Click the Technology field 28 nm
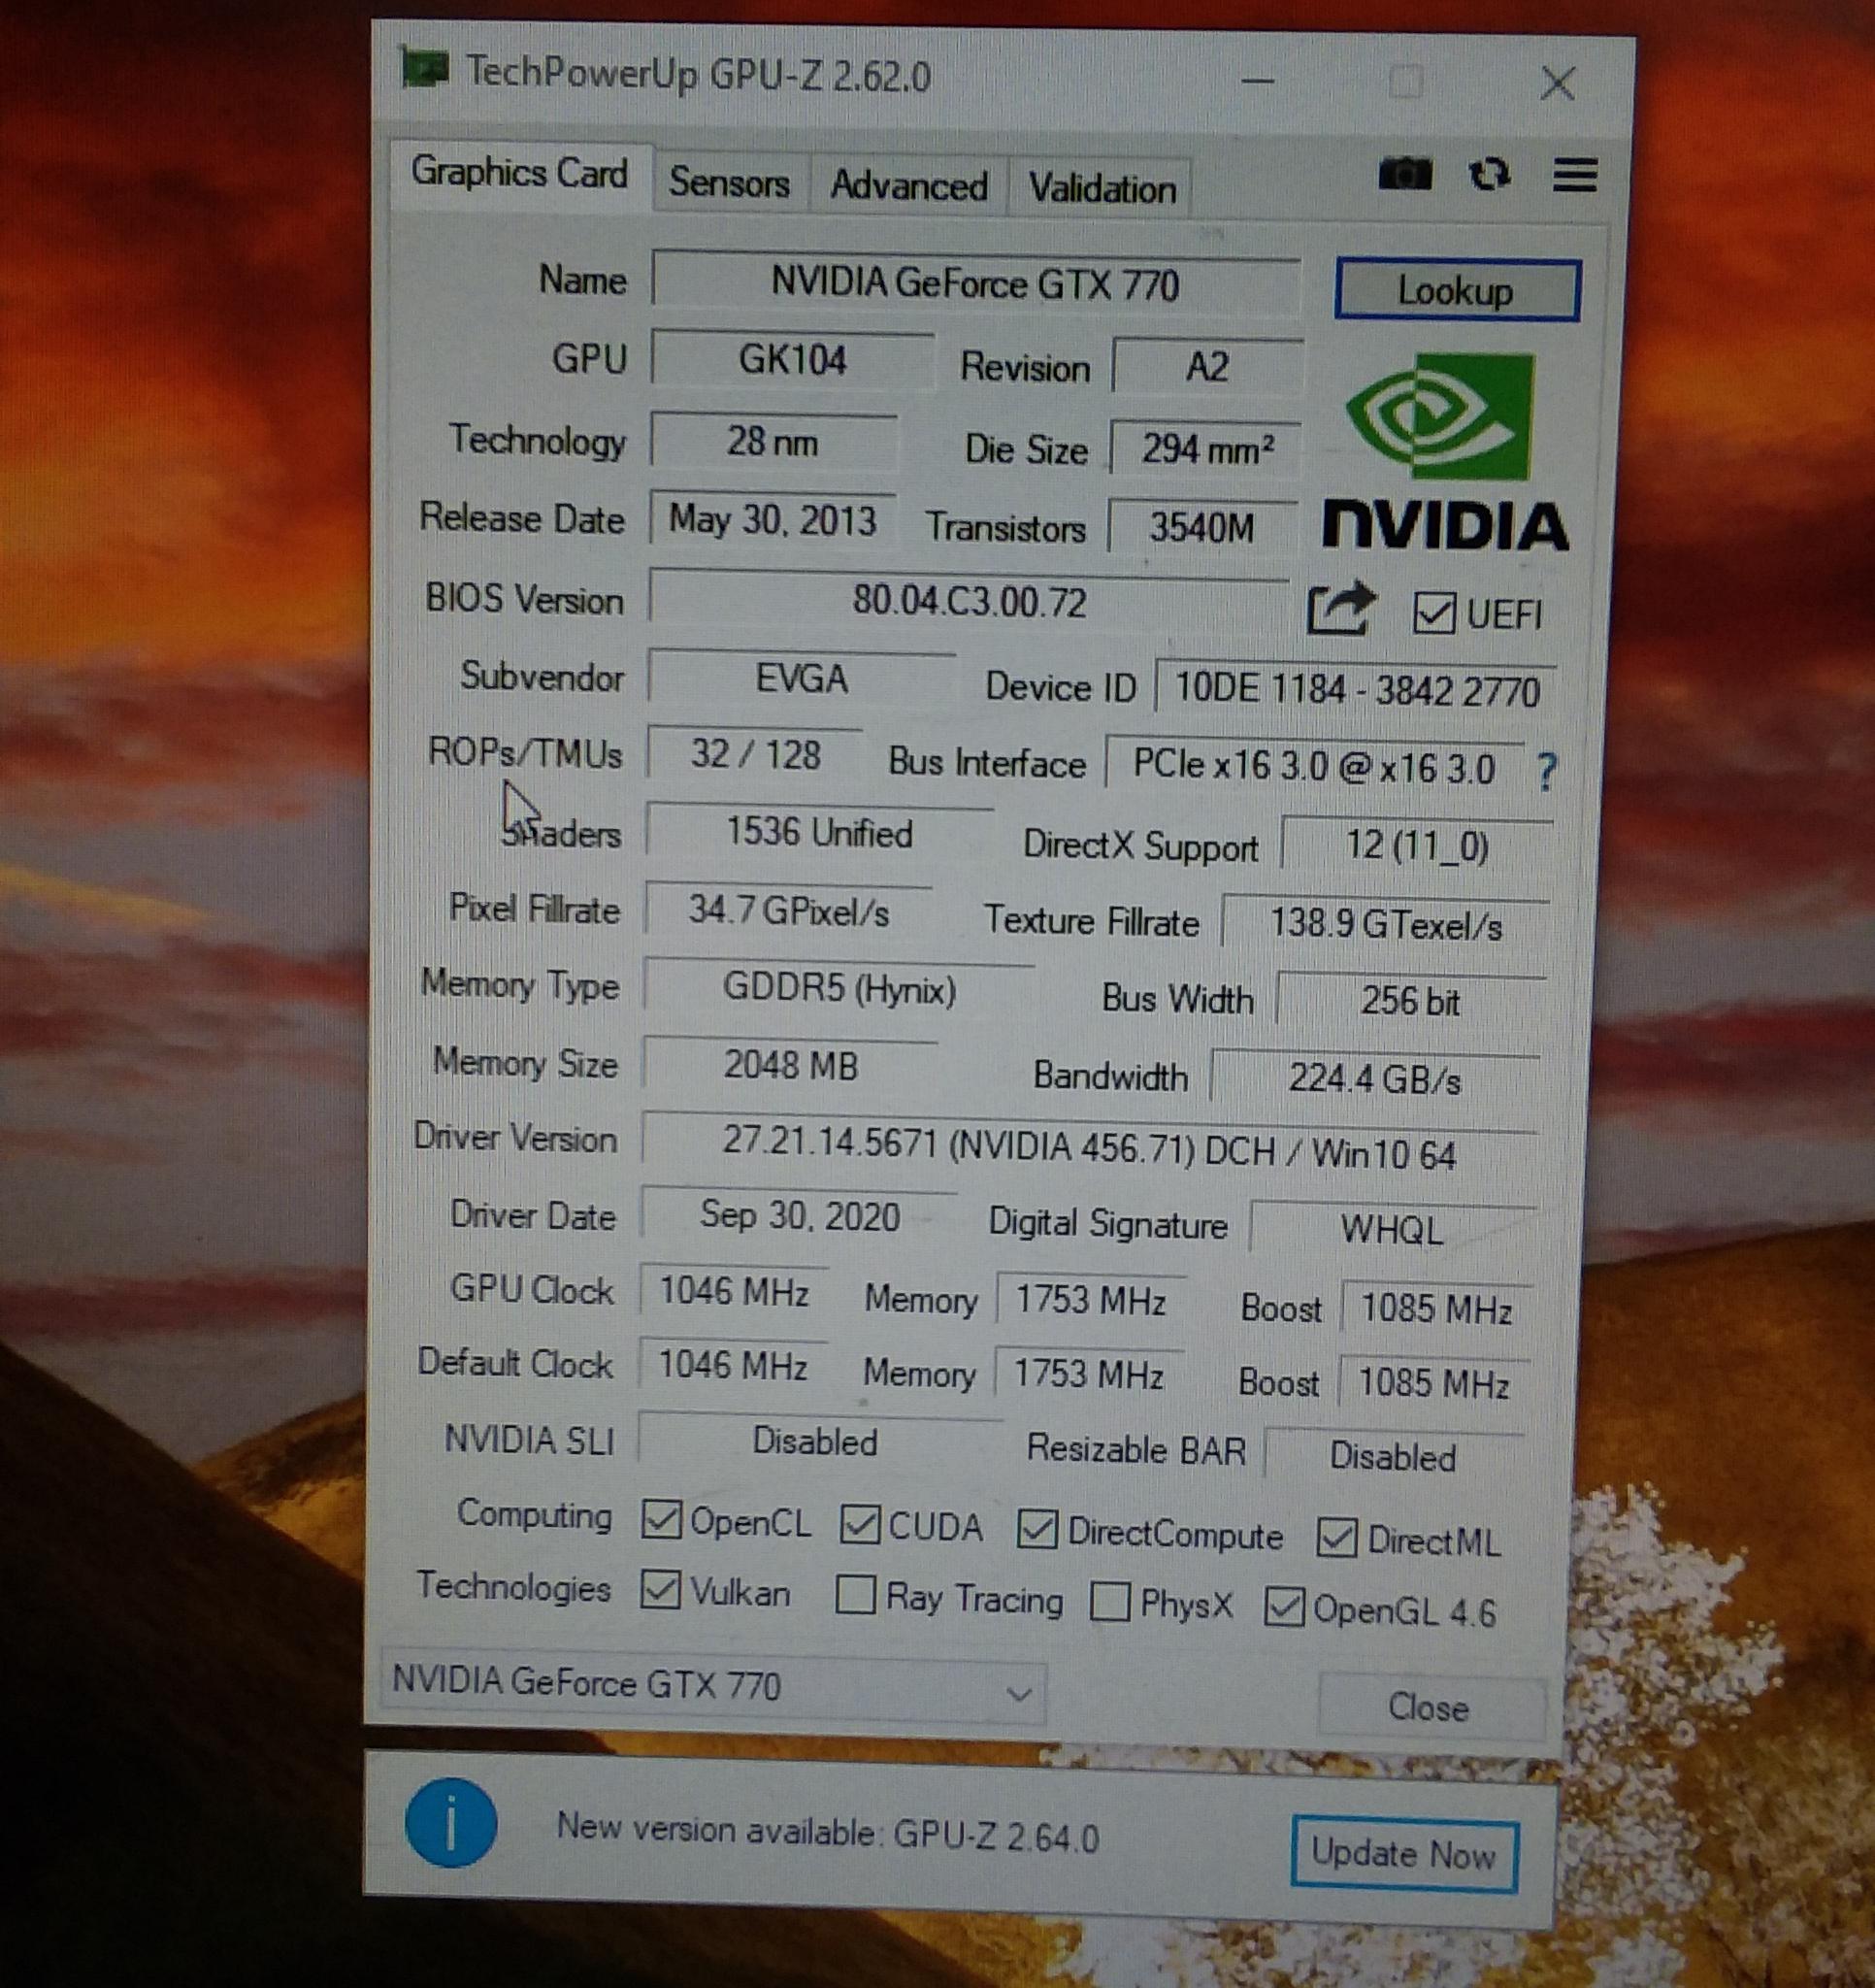The height and width of the screenshot is (1988, 1875). tap(772, 441)
